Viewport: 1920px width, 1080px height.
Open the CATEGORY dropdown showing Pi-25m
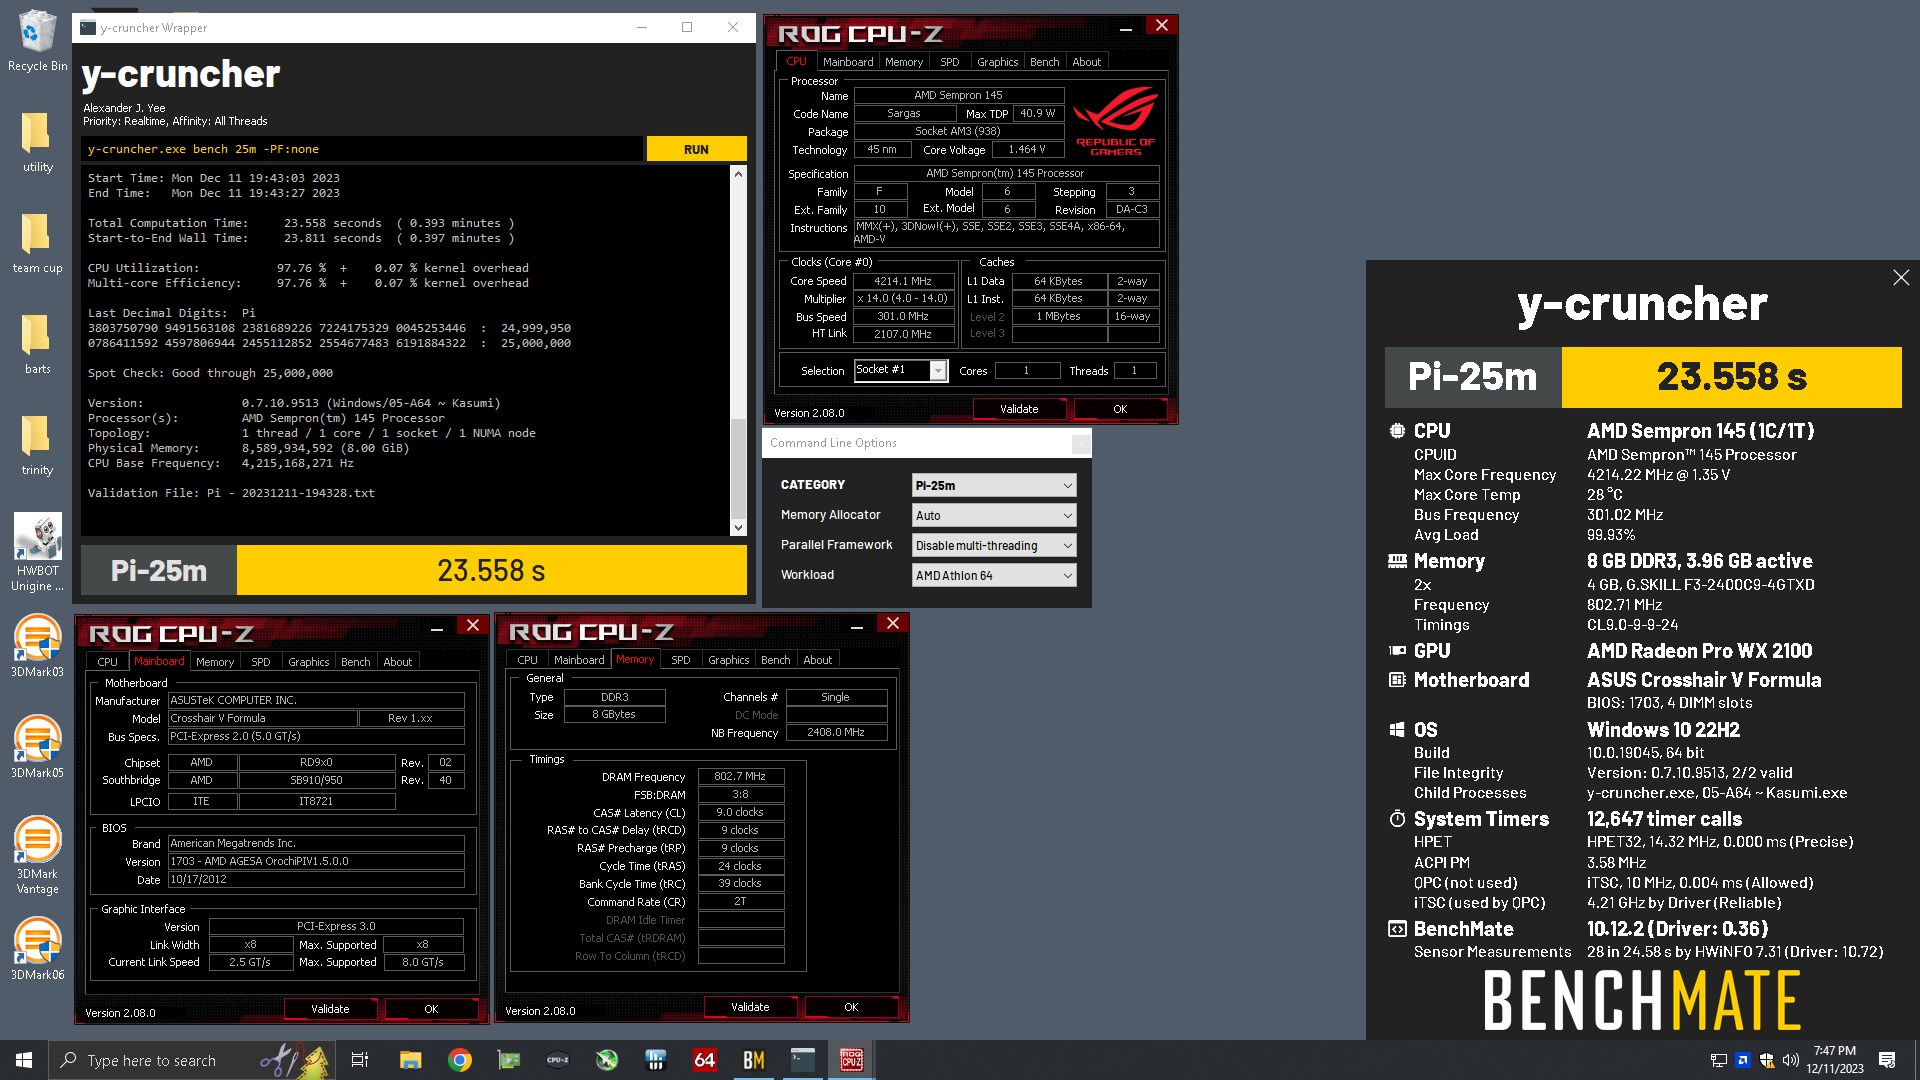tap(994, 485)
